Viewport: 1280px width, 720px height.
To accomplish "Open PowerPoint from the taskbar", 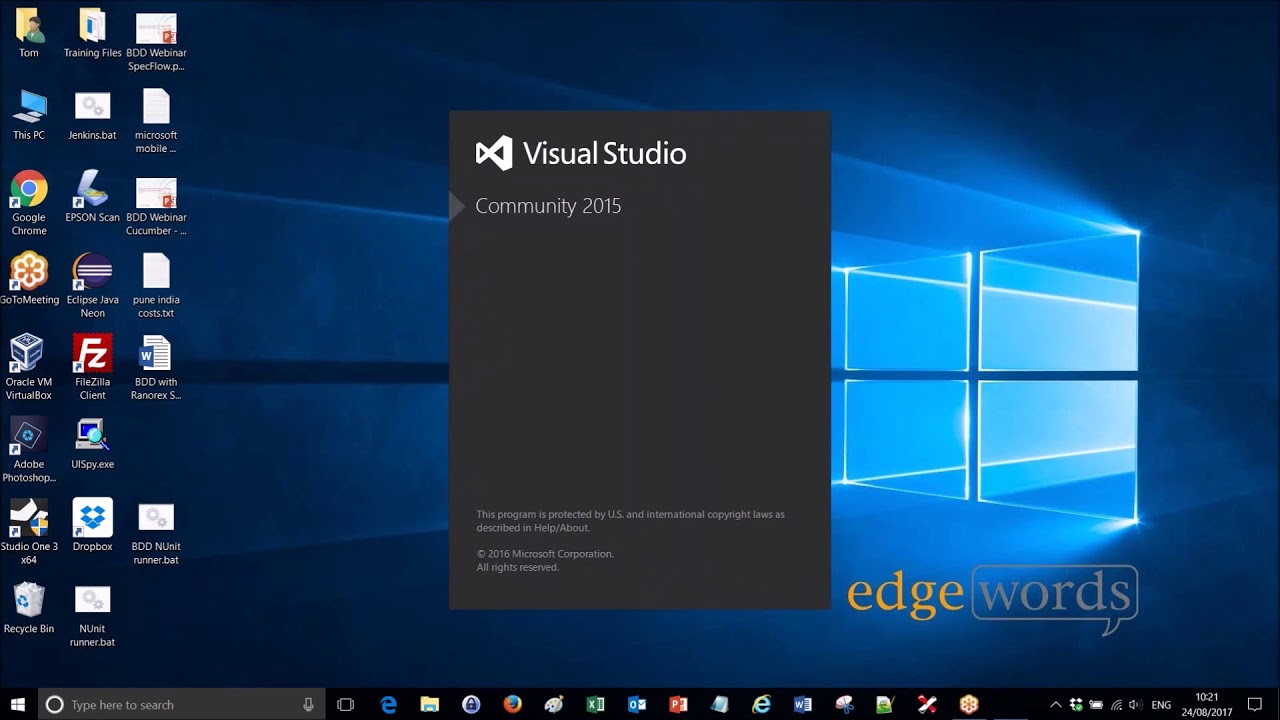I will (679, 704).
